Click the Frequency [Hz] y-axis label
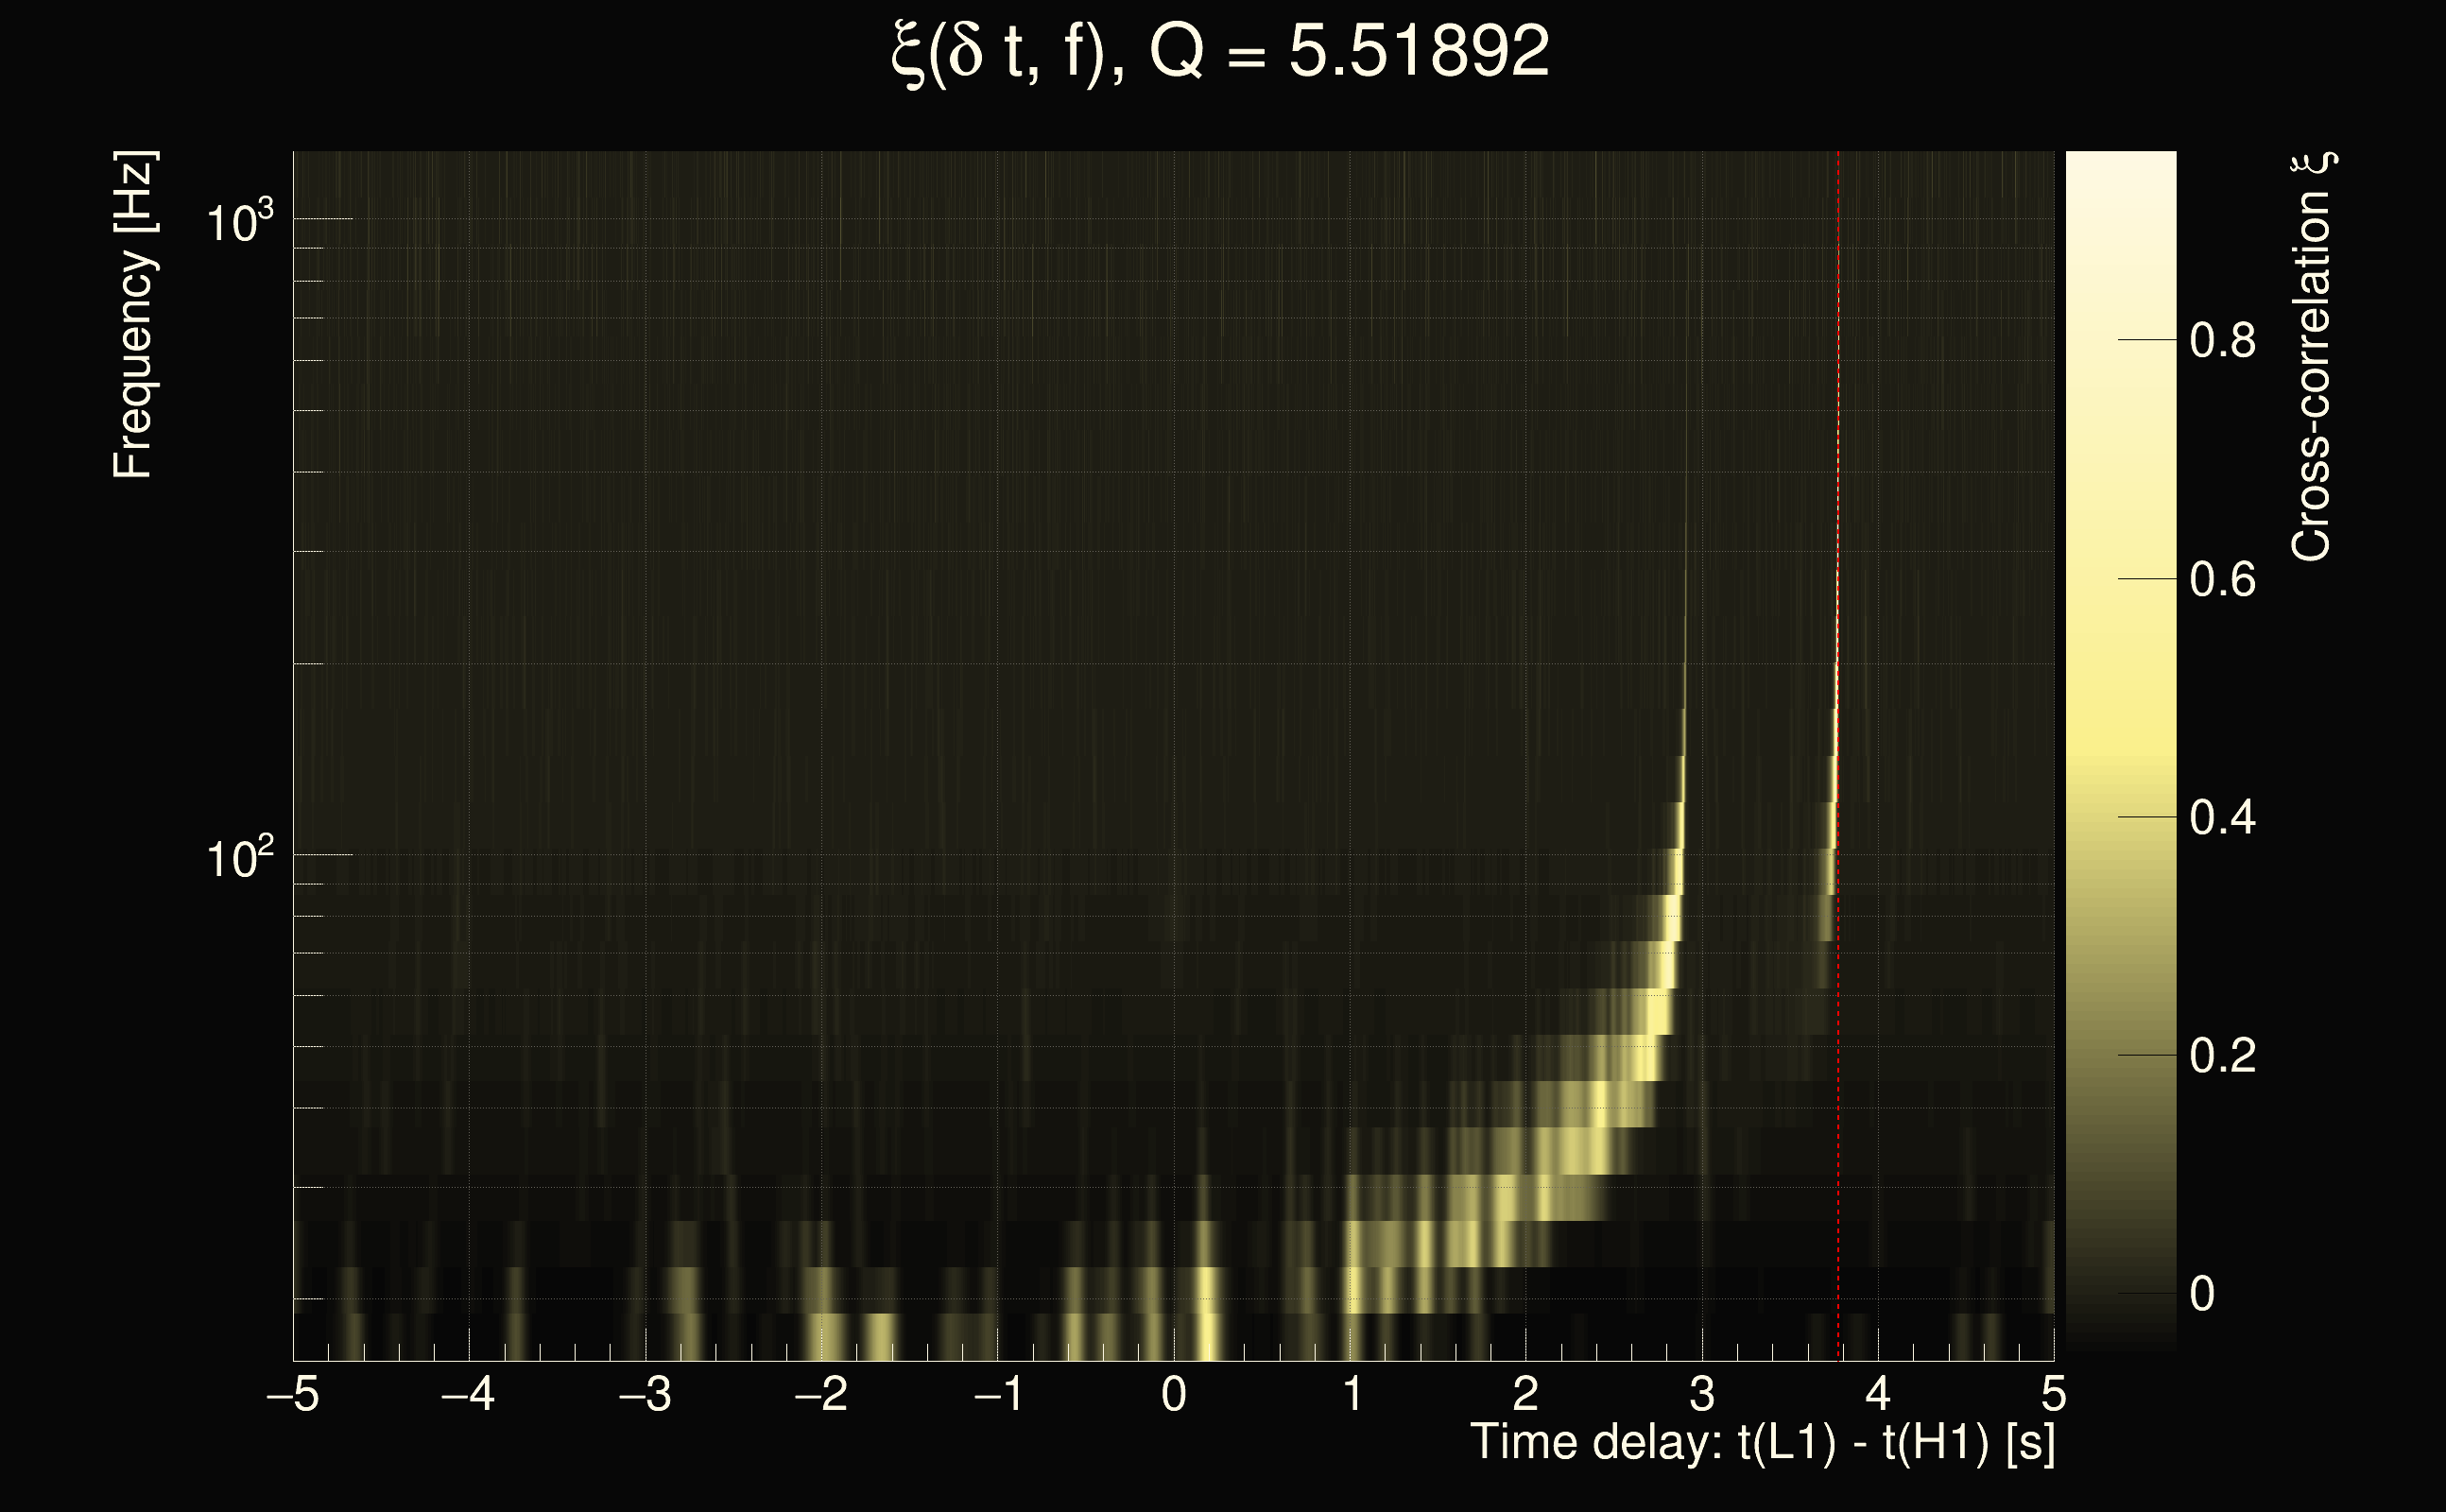The width and height of the screenshot is (2446, 1512). pos(133,315)
